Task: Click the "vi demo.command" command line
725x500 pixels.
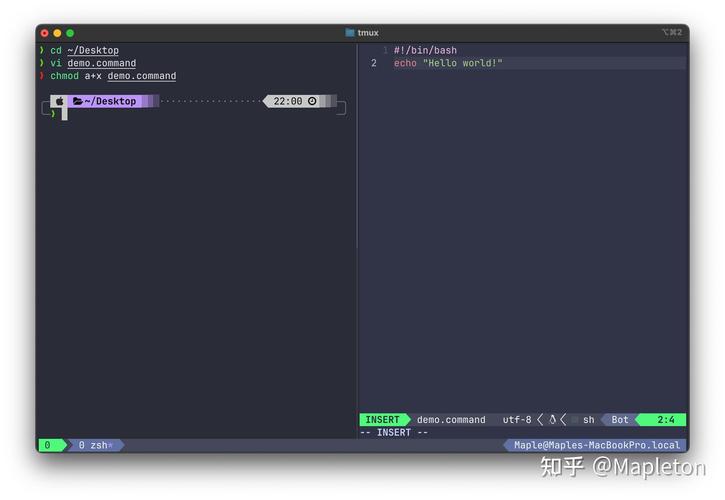Action: 93,63
